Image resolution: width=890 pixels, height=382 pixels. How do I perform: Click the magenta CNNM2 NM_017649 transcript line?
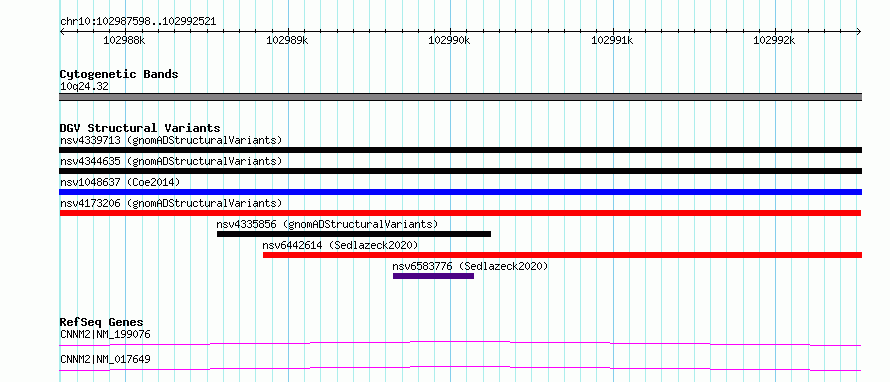(x=460, y=368)
